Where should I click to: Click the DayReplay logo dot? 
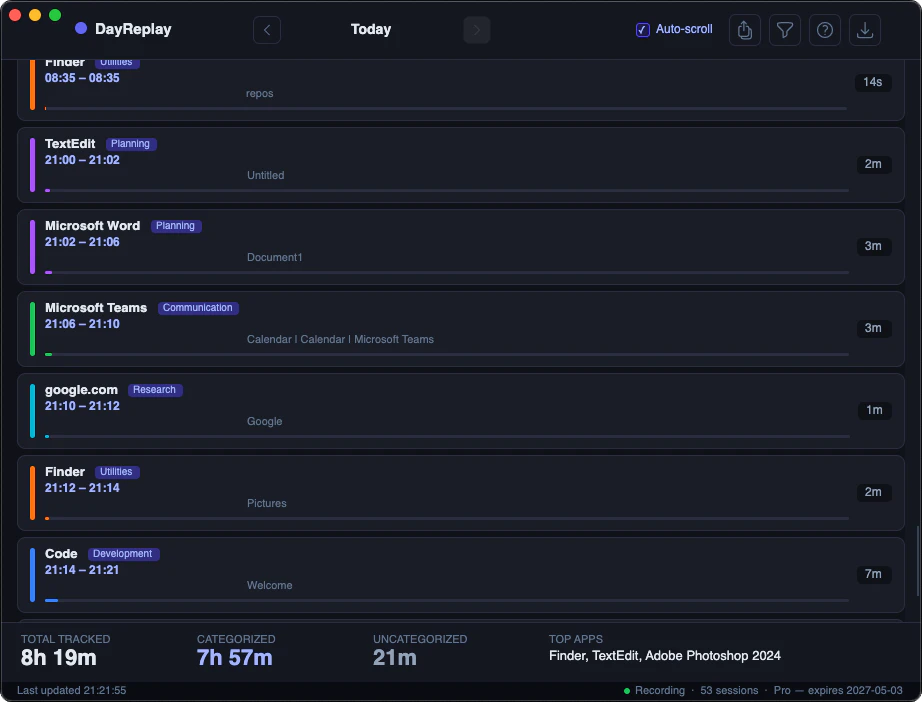click(x=81, y=28)
